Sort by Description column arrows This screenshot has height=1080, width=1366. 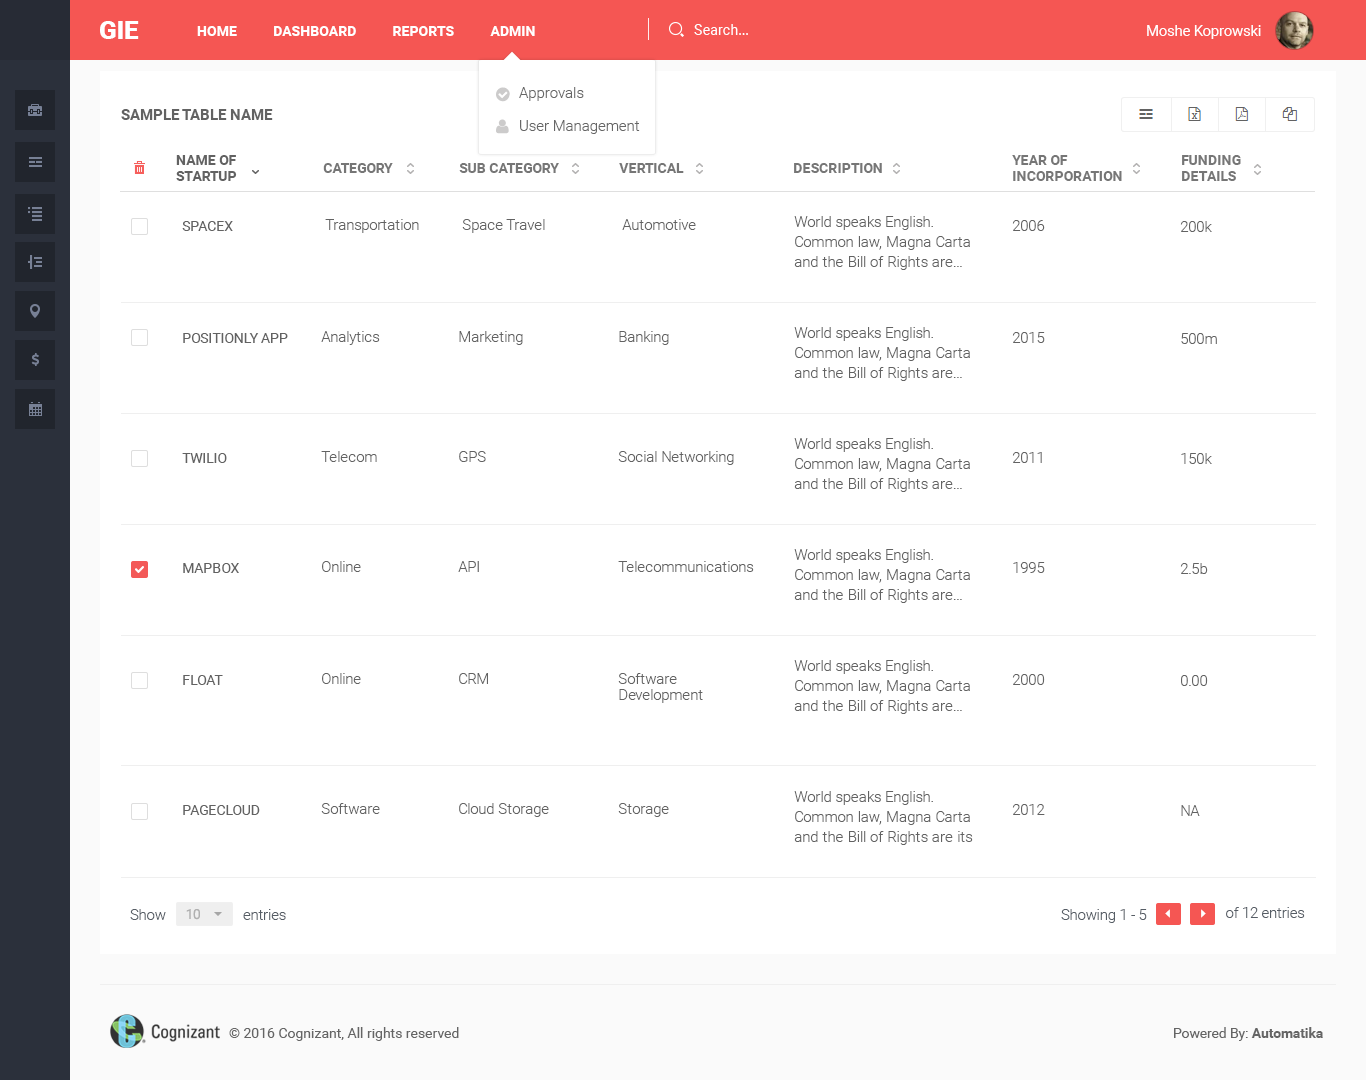coord(896,168)
